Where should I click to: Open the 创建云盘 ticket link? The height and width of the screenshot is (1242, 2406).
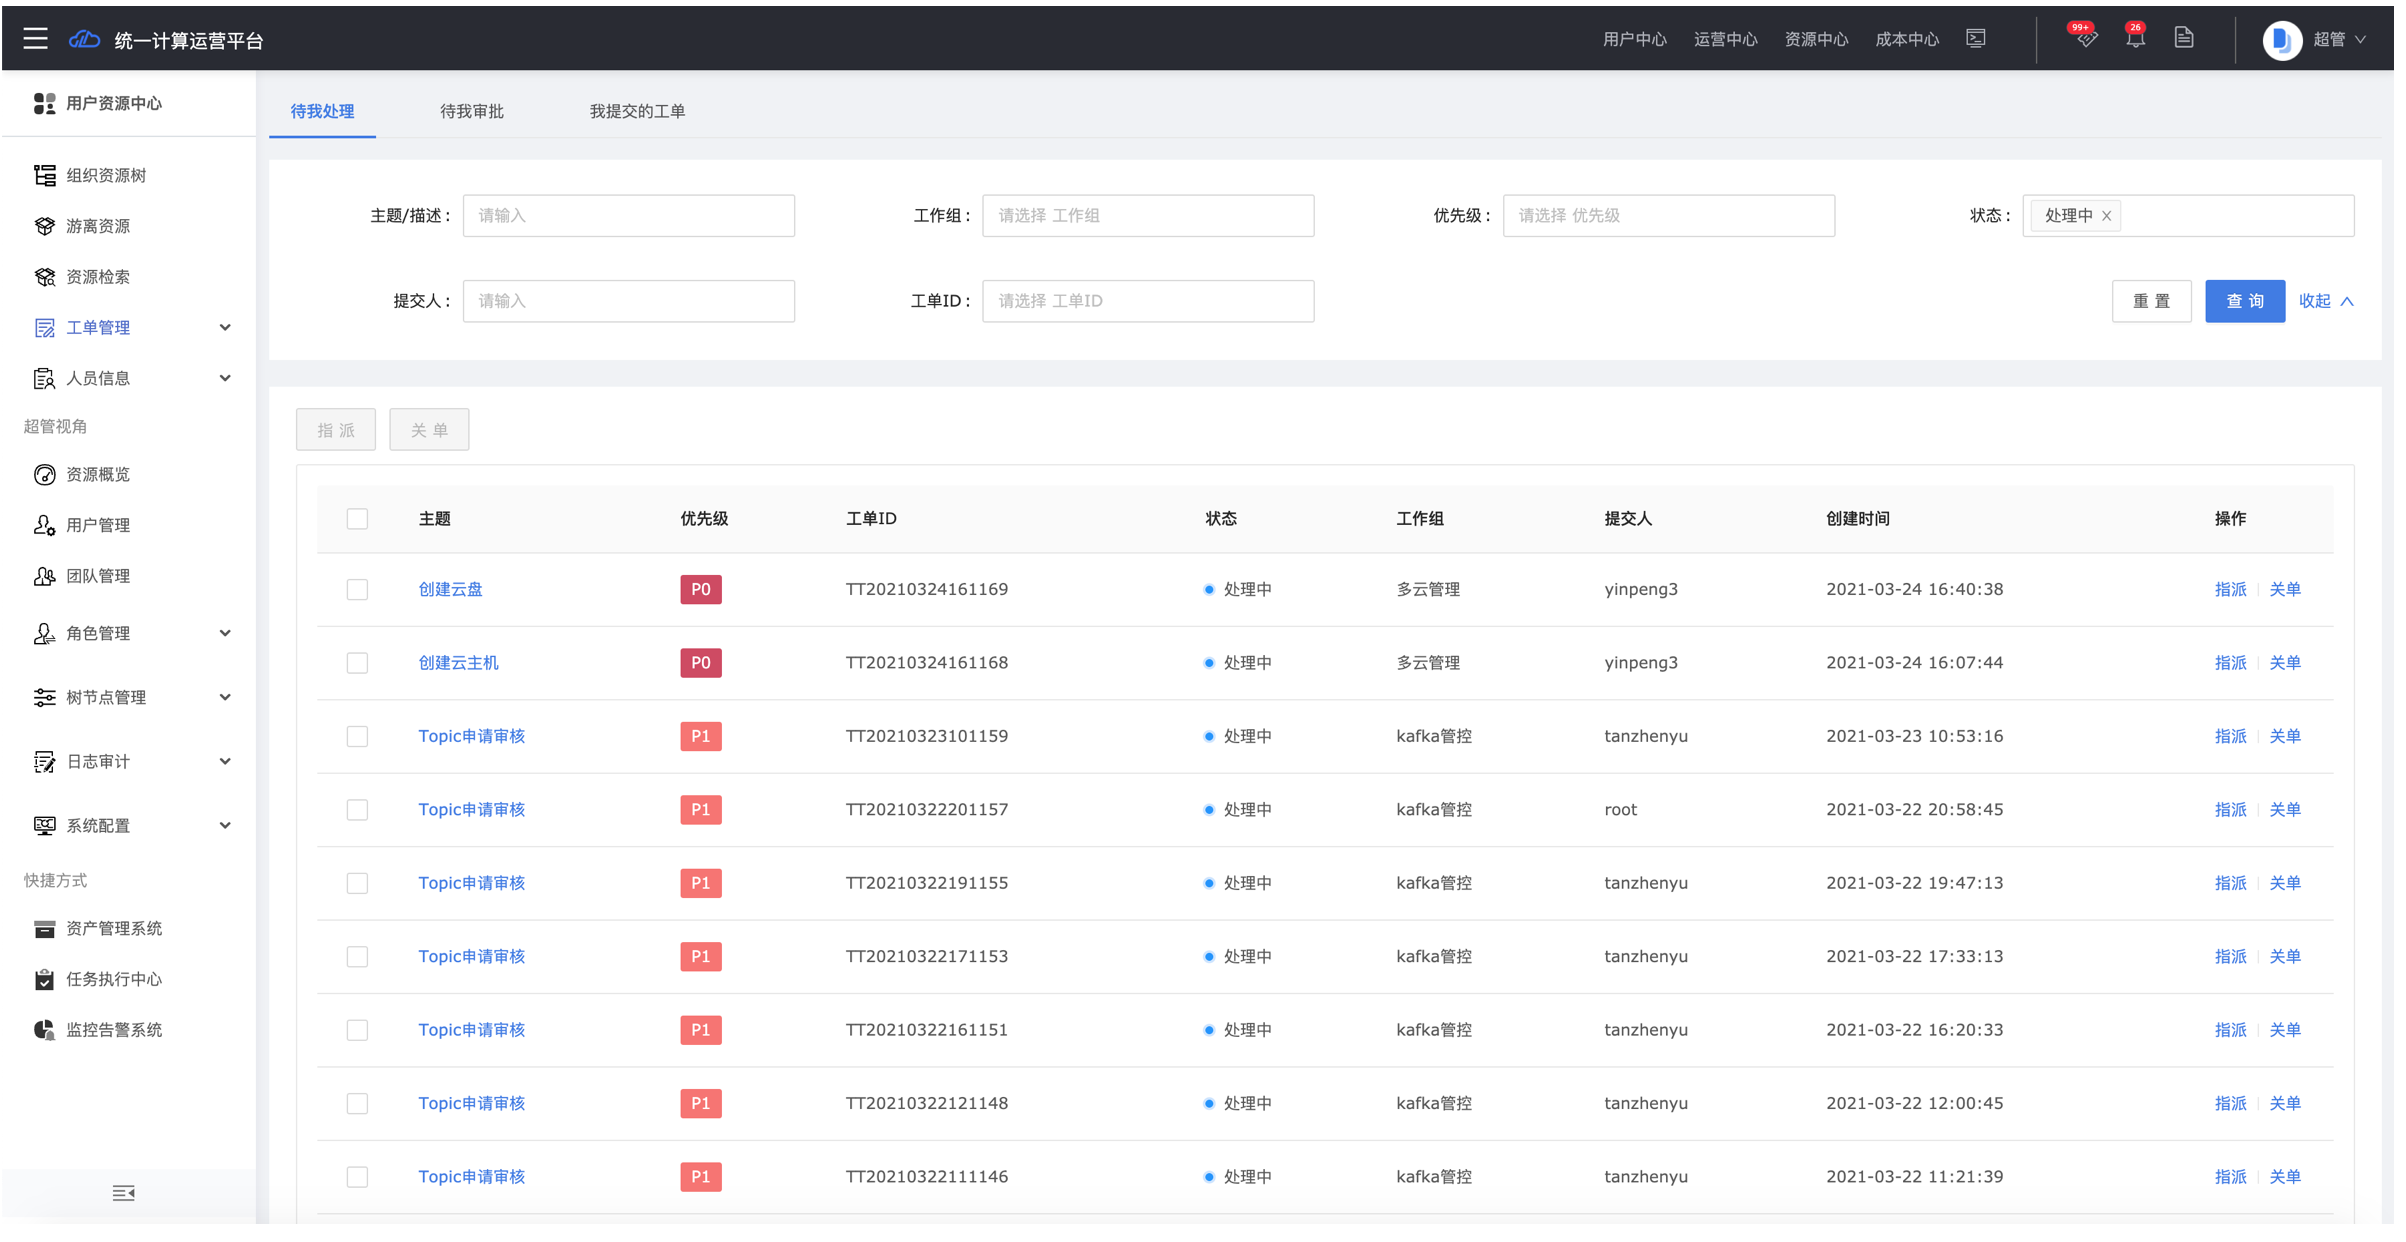coord(450,589)
